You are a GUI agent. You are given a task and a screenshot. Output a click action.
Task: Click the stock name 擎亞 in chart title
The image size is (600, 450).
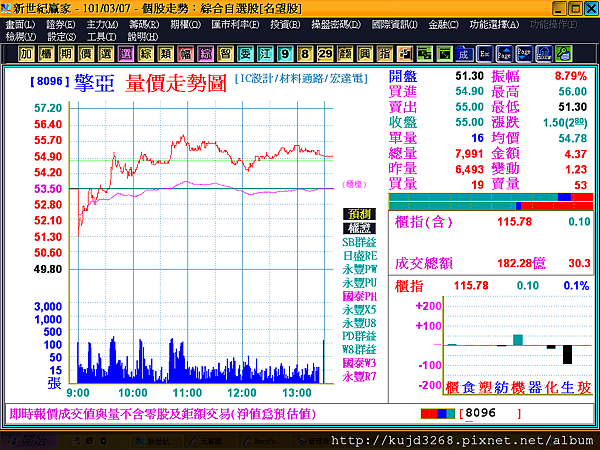point(94,83)
